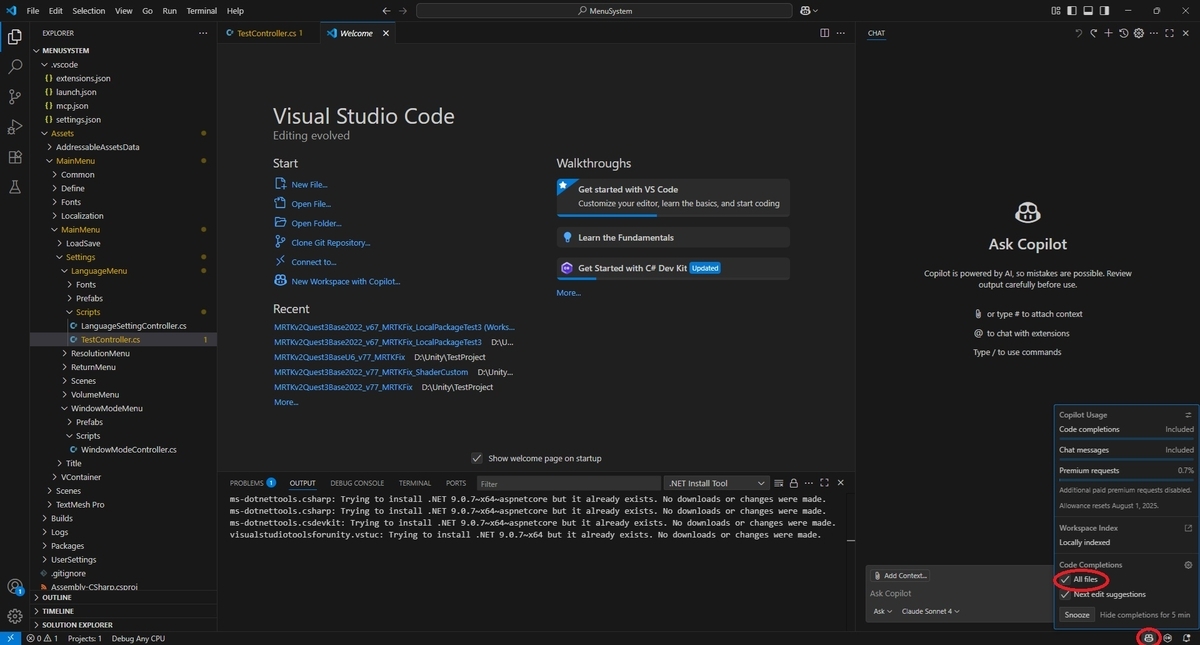1200x645 pixels.
Task: Open the Explorer view in activity bar
Action: point(15,37)
